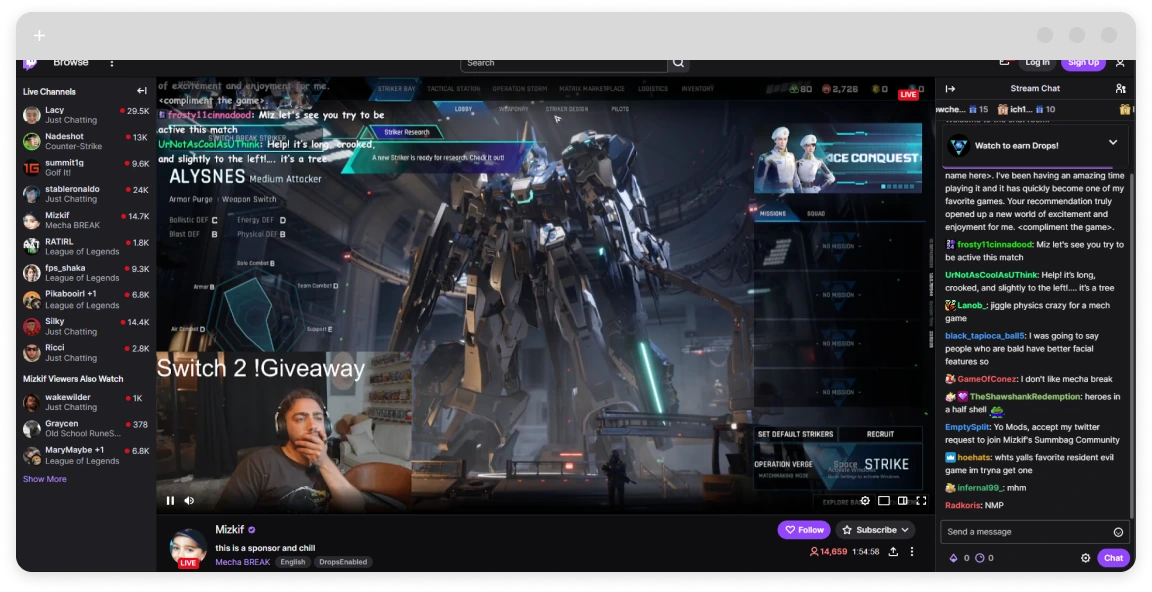The image size is (1152, 592).
Task: Click the Log In button
Action: [x=1037, y=63]
